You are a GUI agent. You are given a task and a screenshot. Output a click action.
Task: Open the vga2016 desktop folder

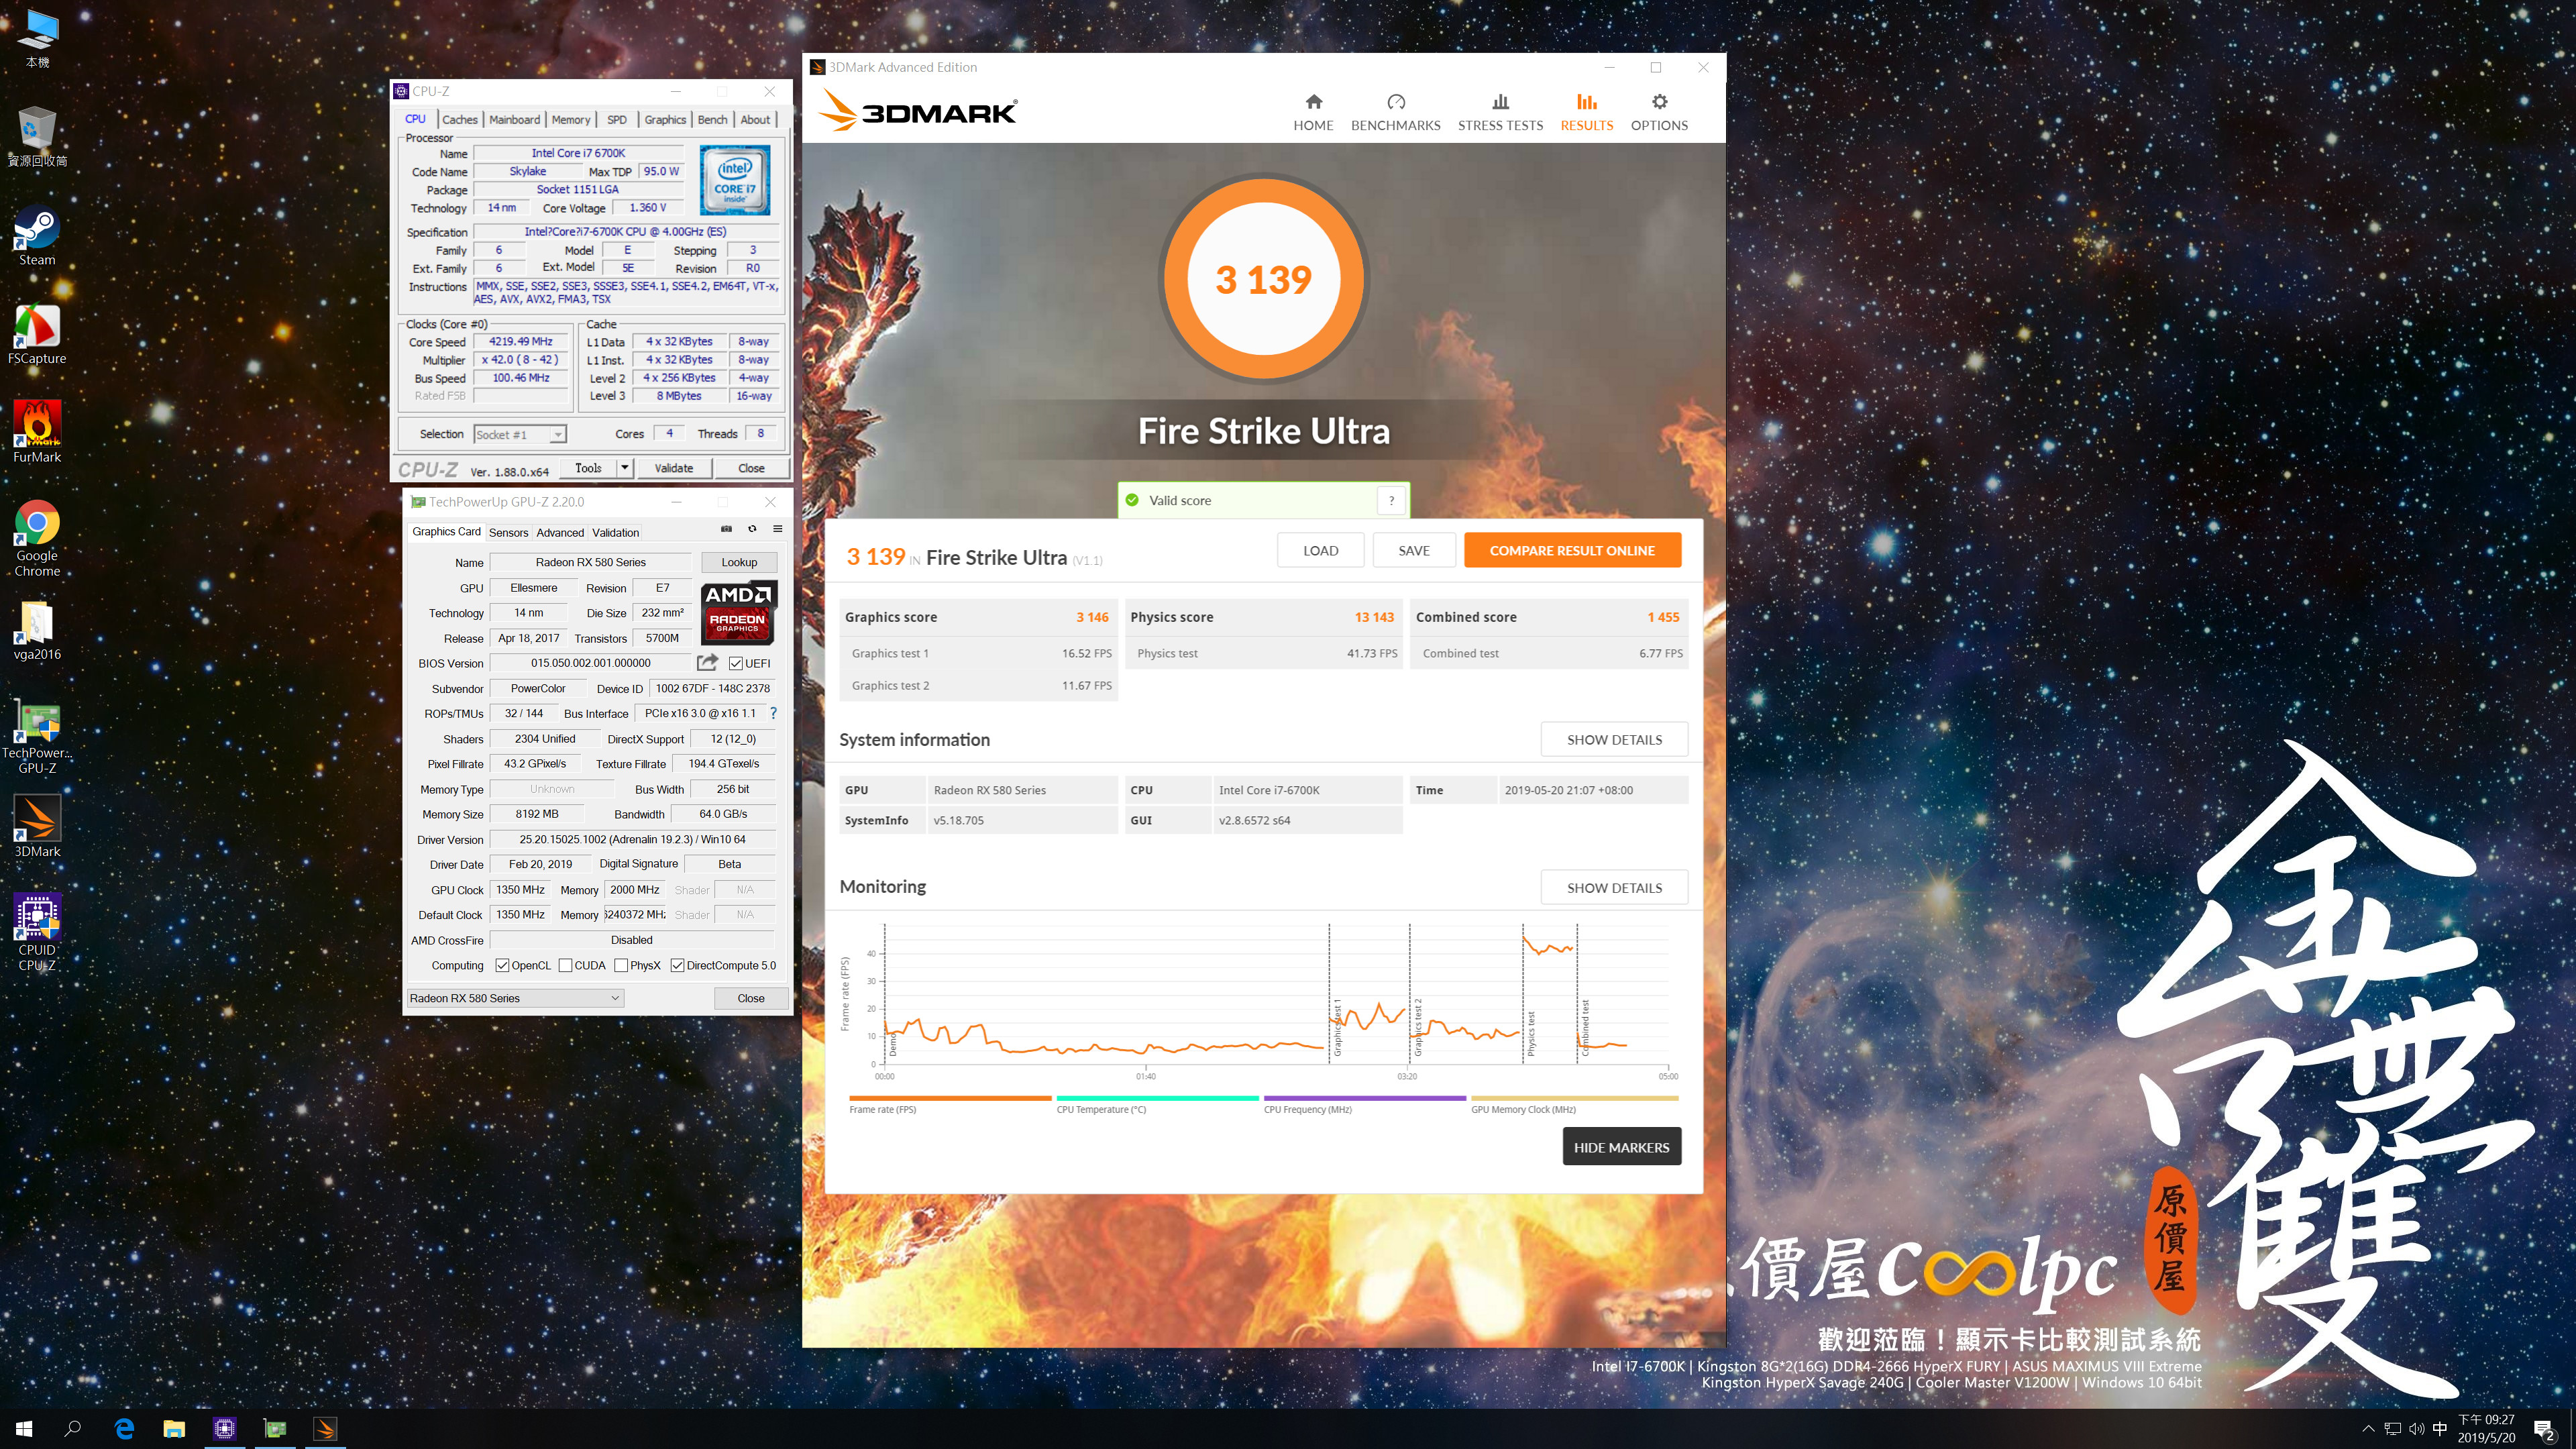[37, 631]
